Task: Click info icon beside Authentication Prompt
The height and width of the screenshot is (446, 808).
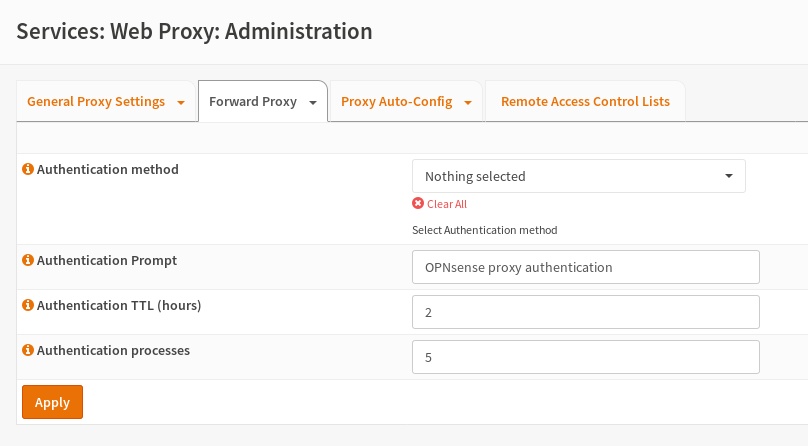Action: point(28,261)
